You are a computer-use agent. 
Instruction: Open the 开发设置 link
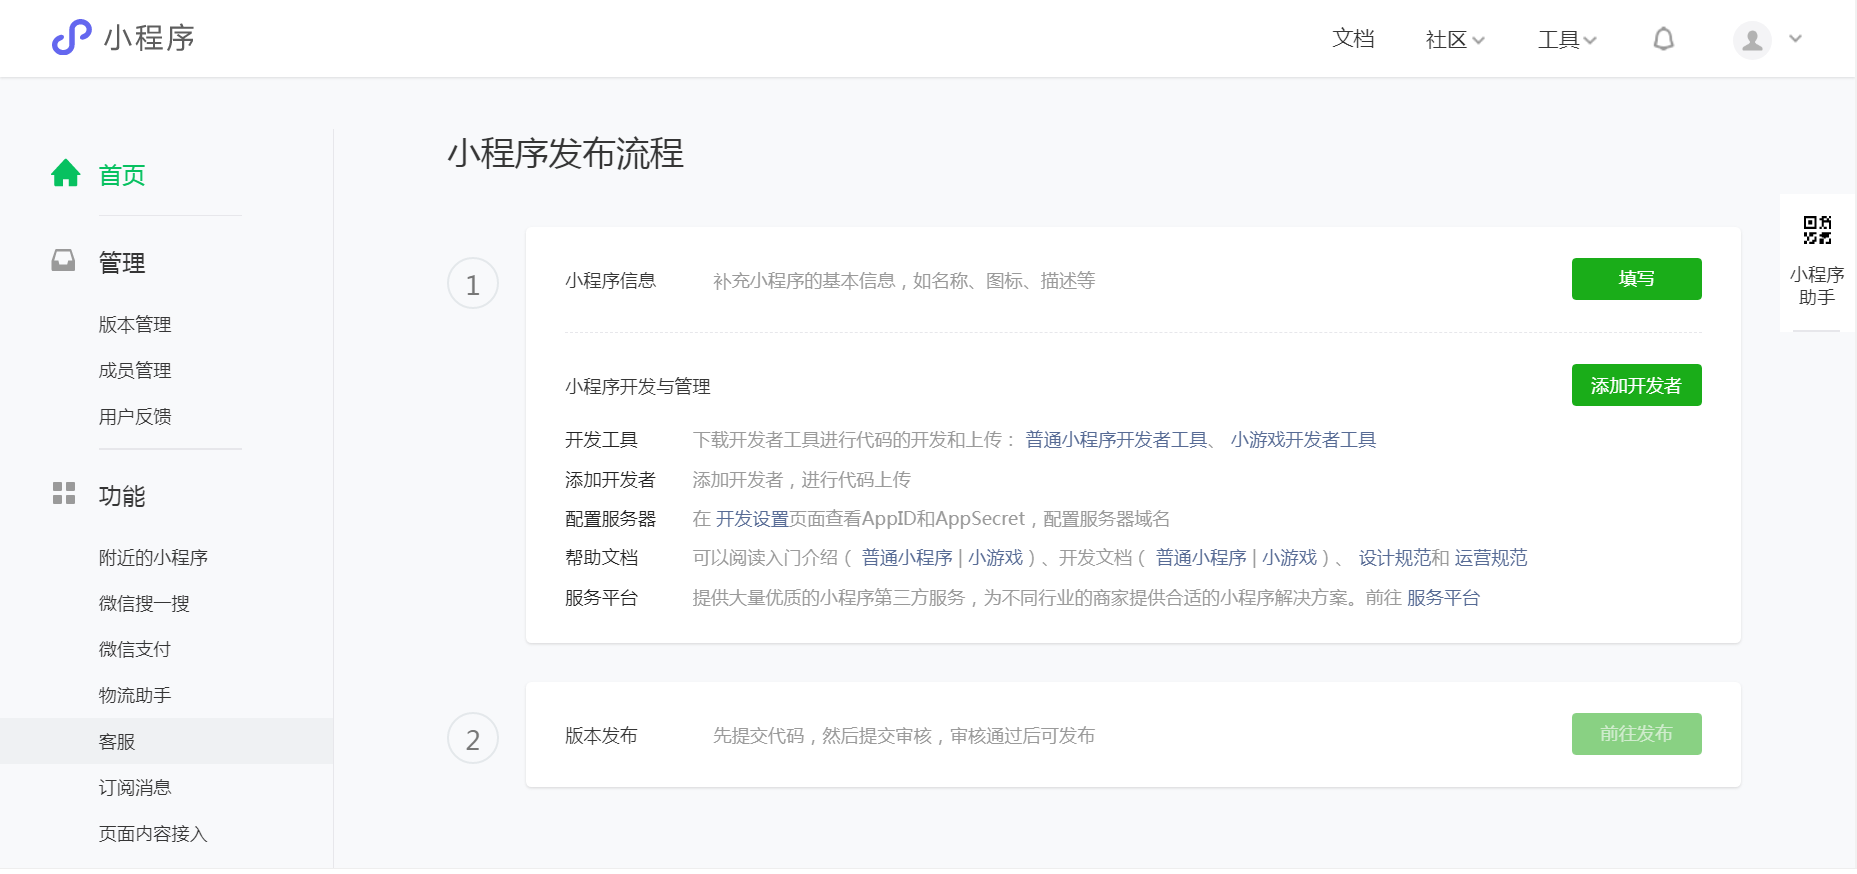pyautogui.click(x=752, y=519)
